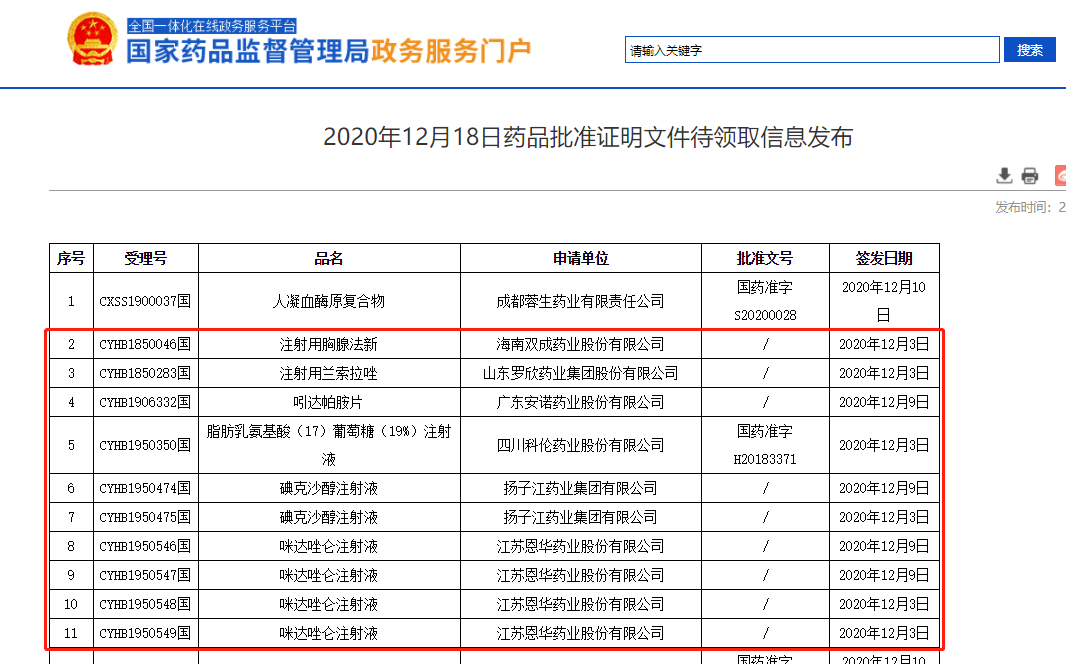Select cell CYHB1950548国
Viewport: 1066px width, 664px height.
point(145,604)
